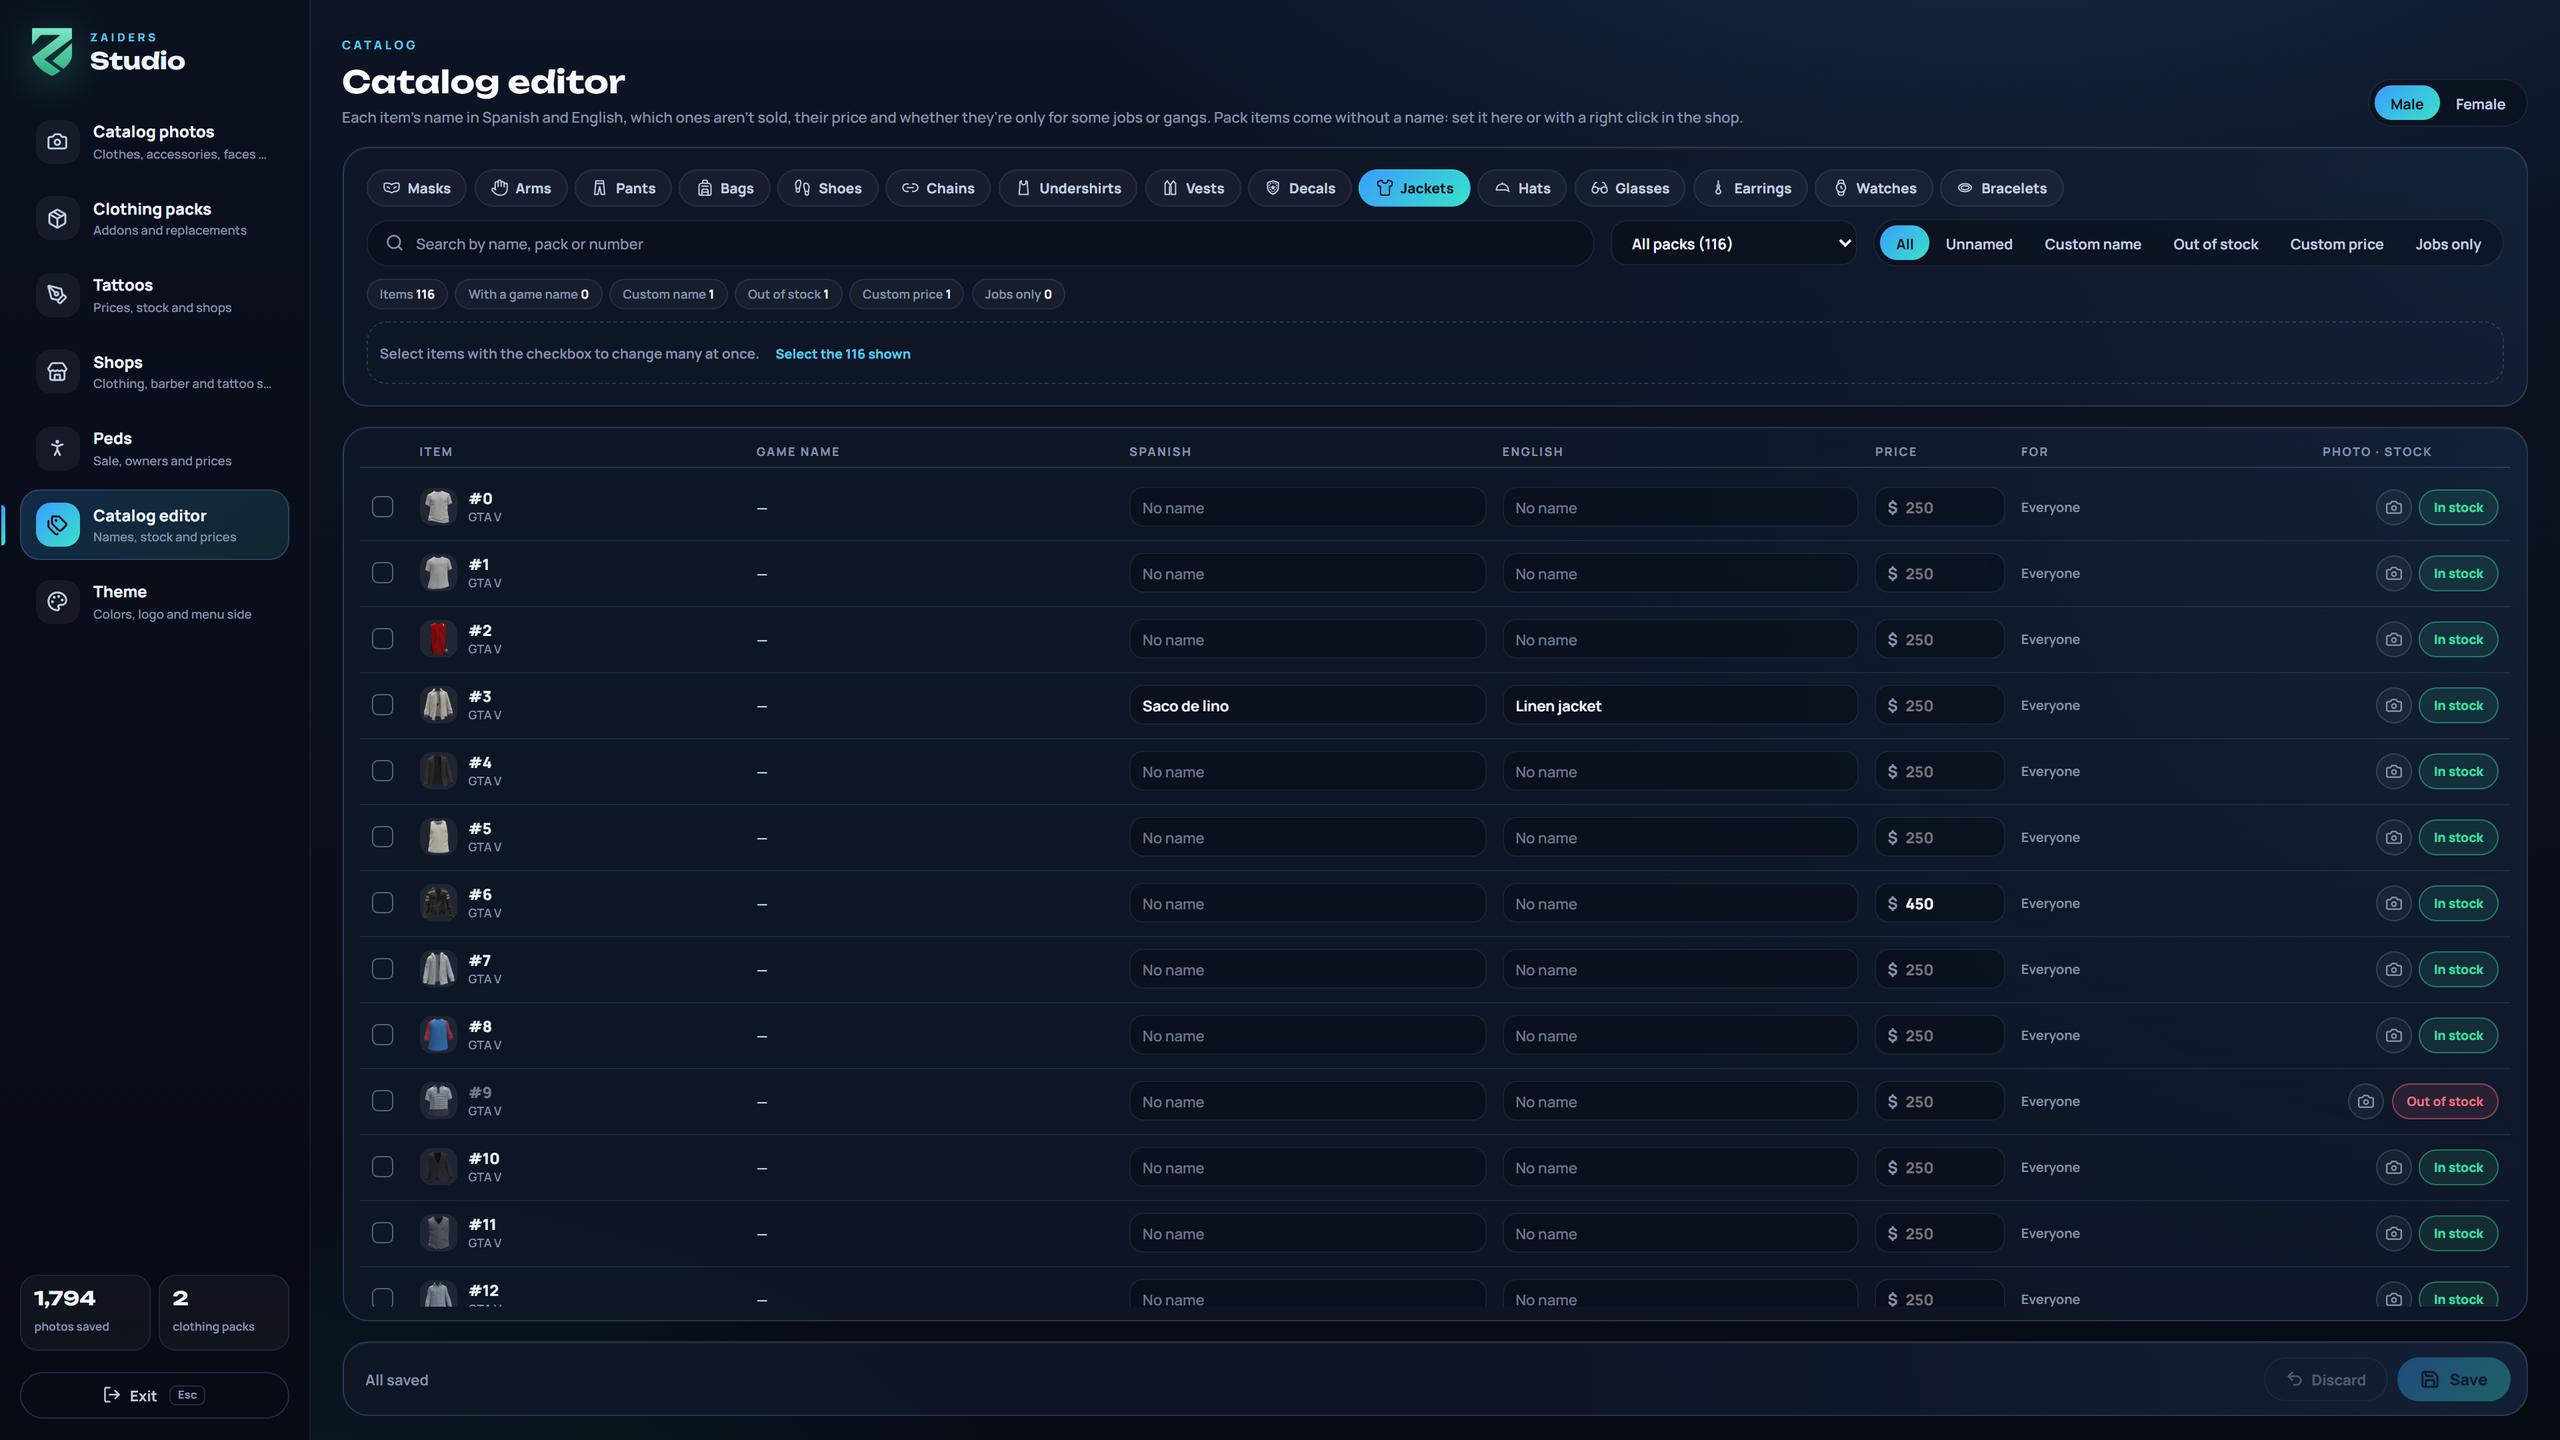Screen dimensions: 2560x1440
Task: Open Catalog photos camera icon in sidebar
Action: 57,142
